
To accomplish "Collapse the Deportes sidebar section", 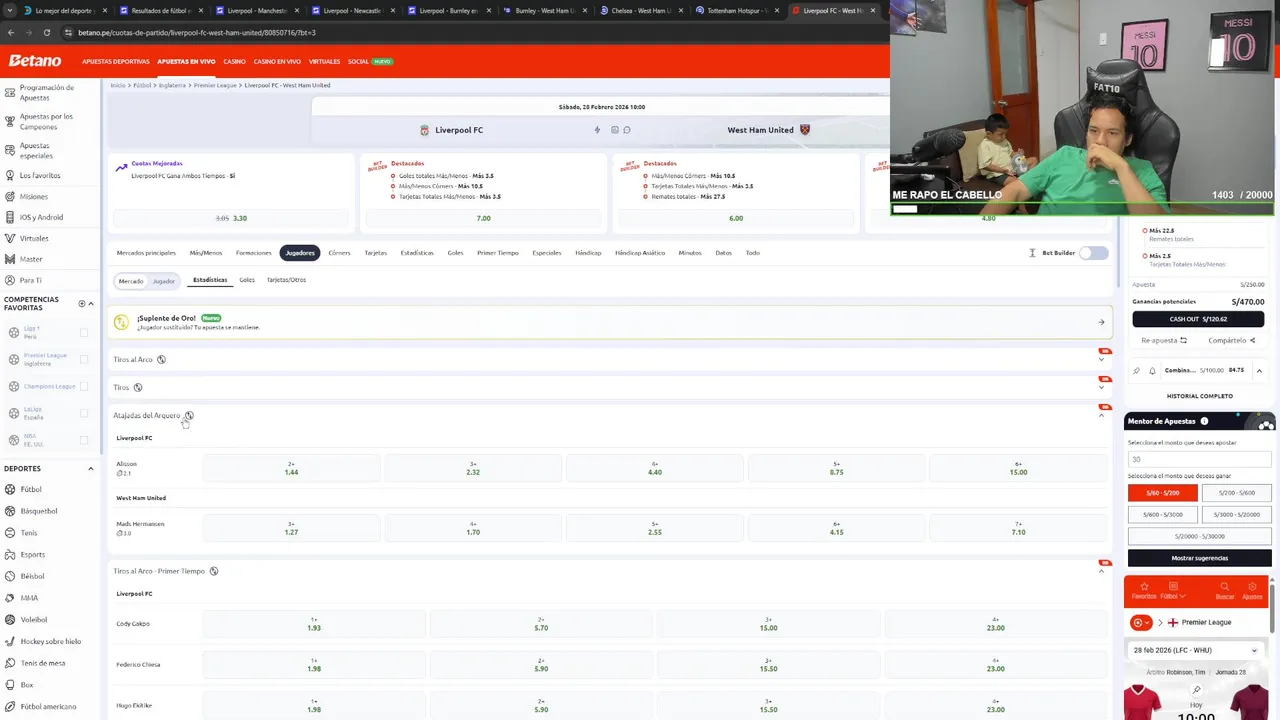I will click(x=90, y=468).
